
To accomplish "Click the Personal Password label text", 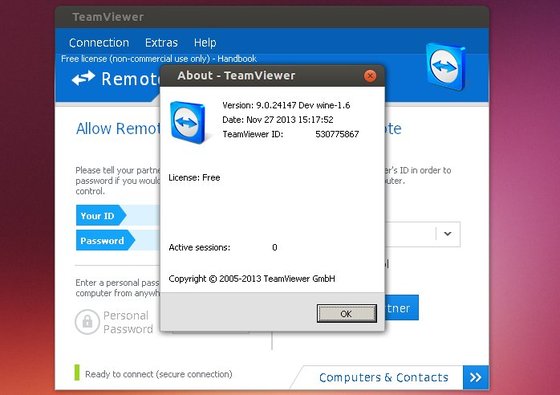I will pyautogui.click(x=128, y=322).
